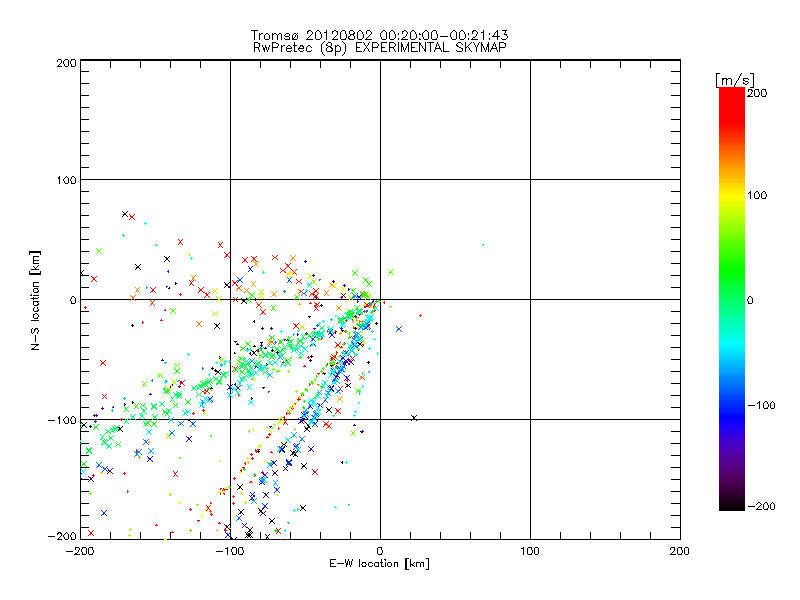Click the blue X marker just right of origin

399,329
